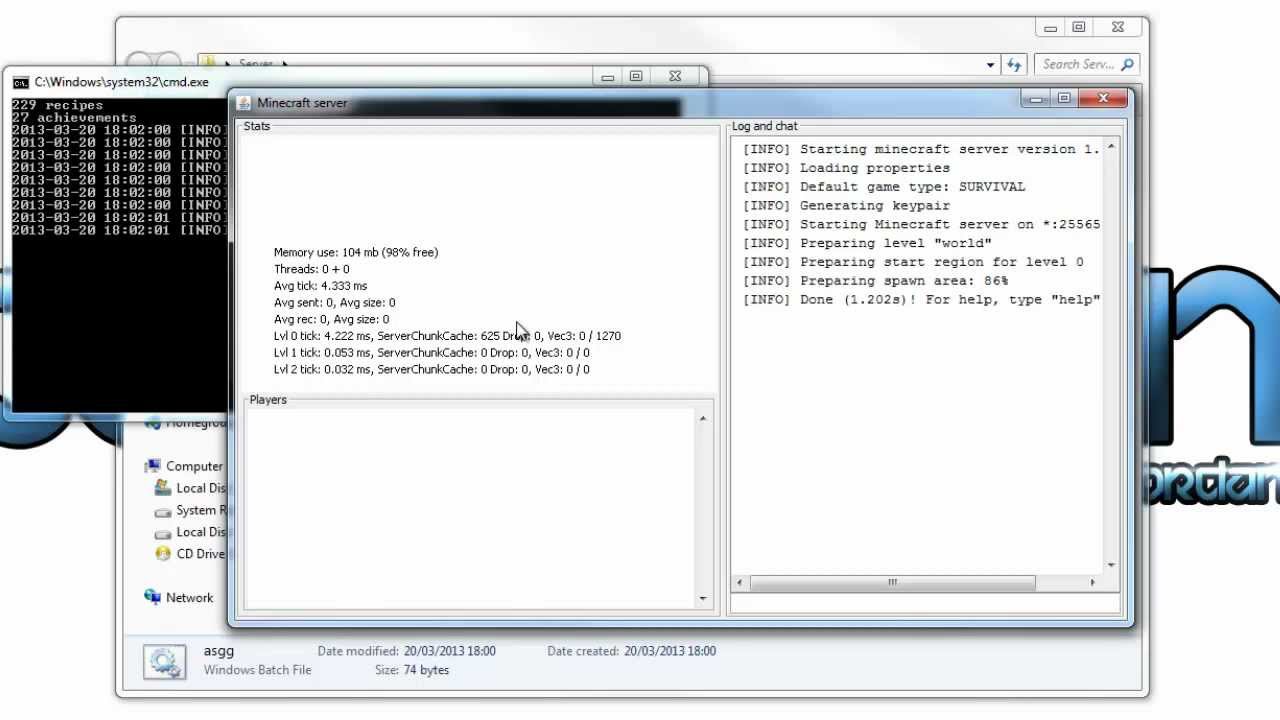Click the 'Lvl 1 tick: 0.053 ms' line
Image resolution: width=1280 pixels, height=720 pixels.
pyautogui.click(x=432, y=352)
